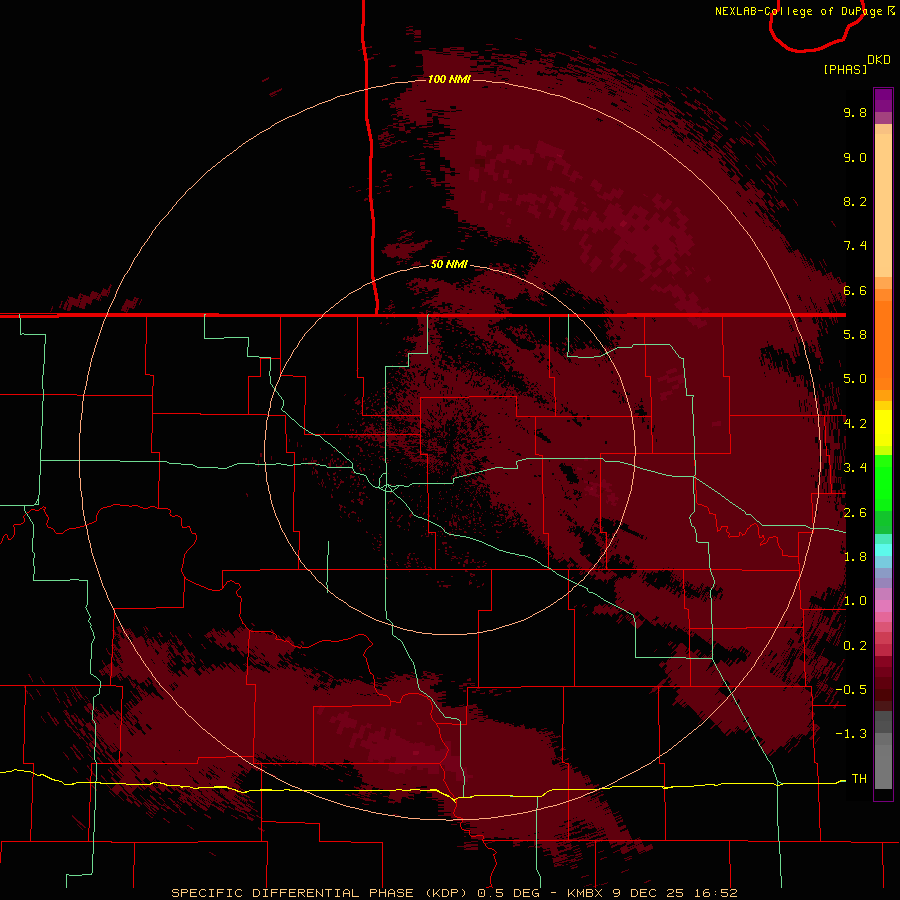Image resolution: width=900 pixels, height=900 pixels.
Task: Click the purple segment at top of color bar
Action: 883,100
